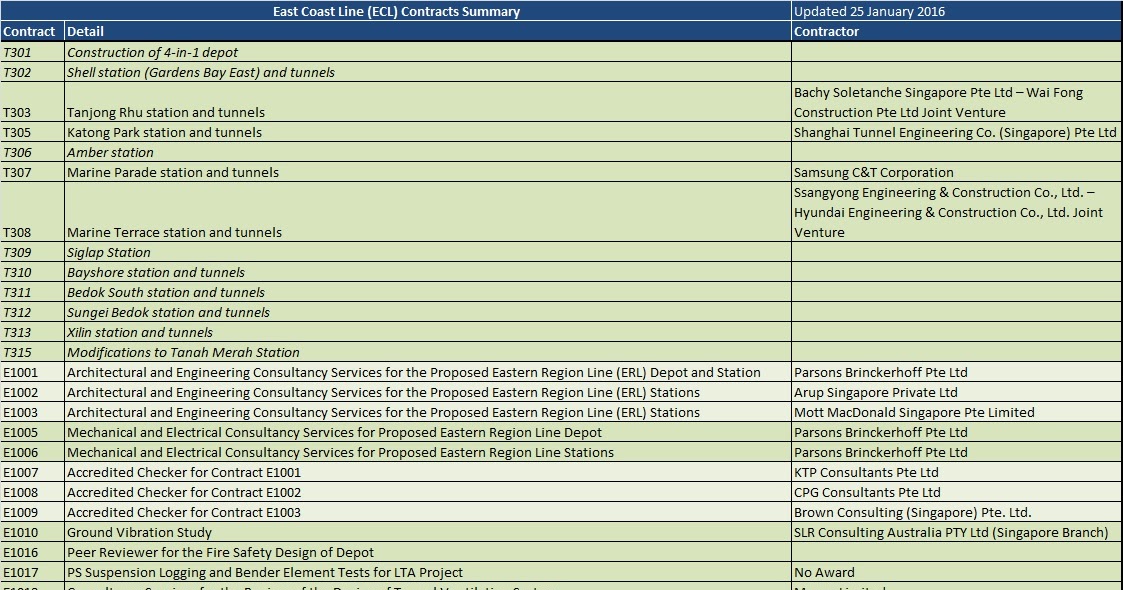This screenshot has width=1123, height=590.
Task: Select the Eastern Region Line Depot M&E detail
Action: coord(428,432)
